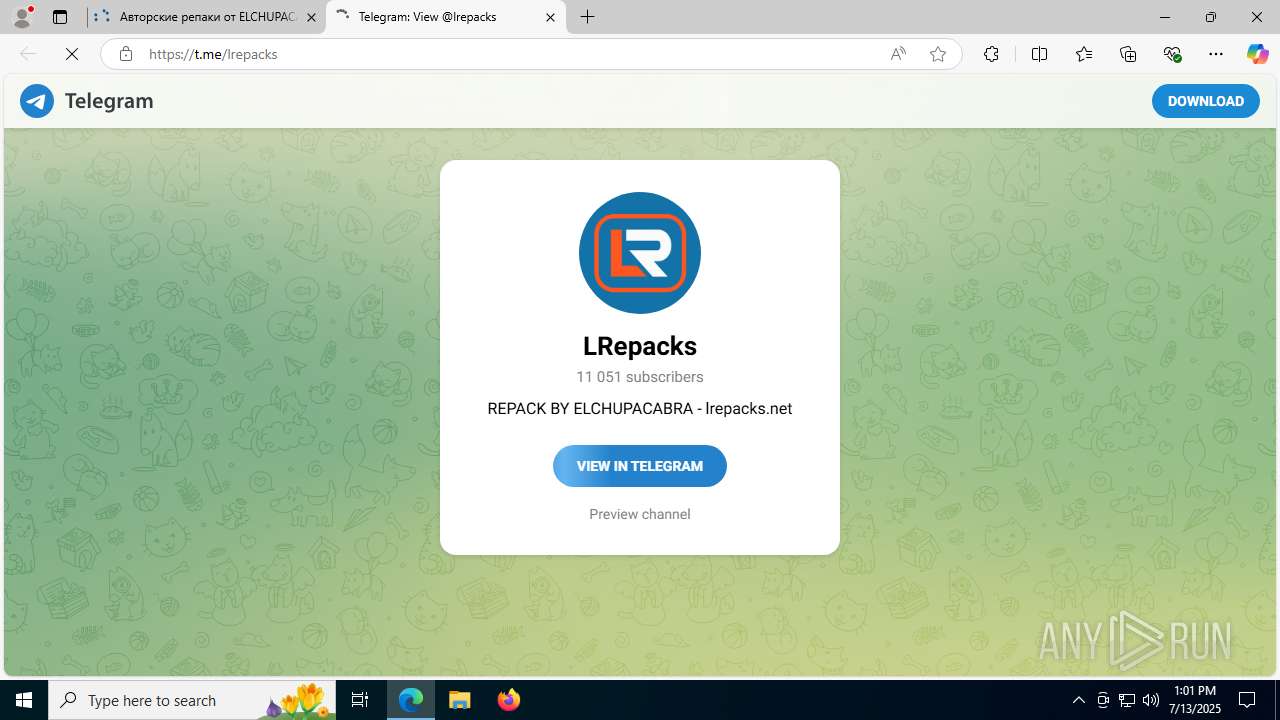Open Settings and more menu

tap(1216, 54)
